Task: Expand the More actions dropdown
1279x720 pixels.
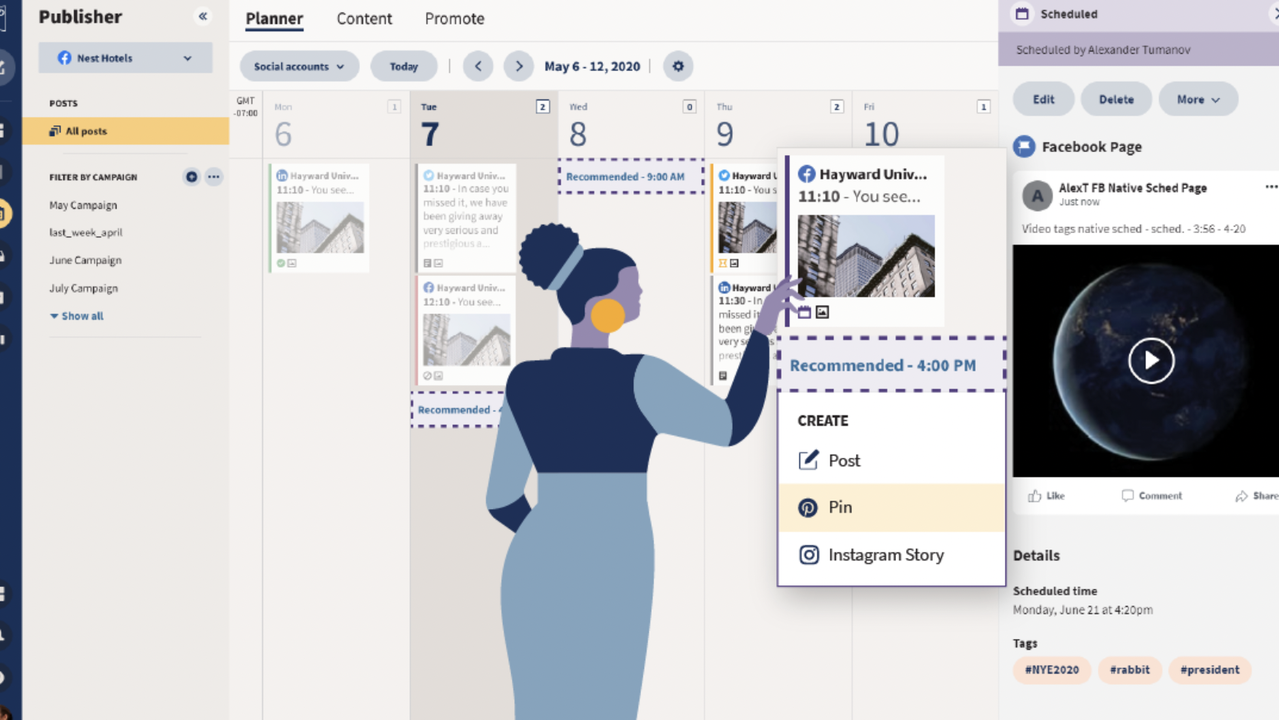Action: coord(1198,99)
